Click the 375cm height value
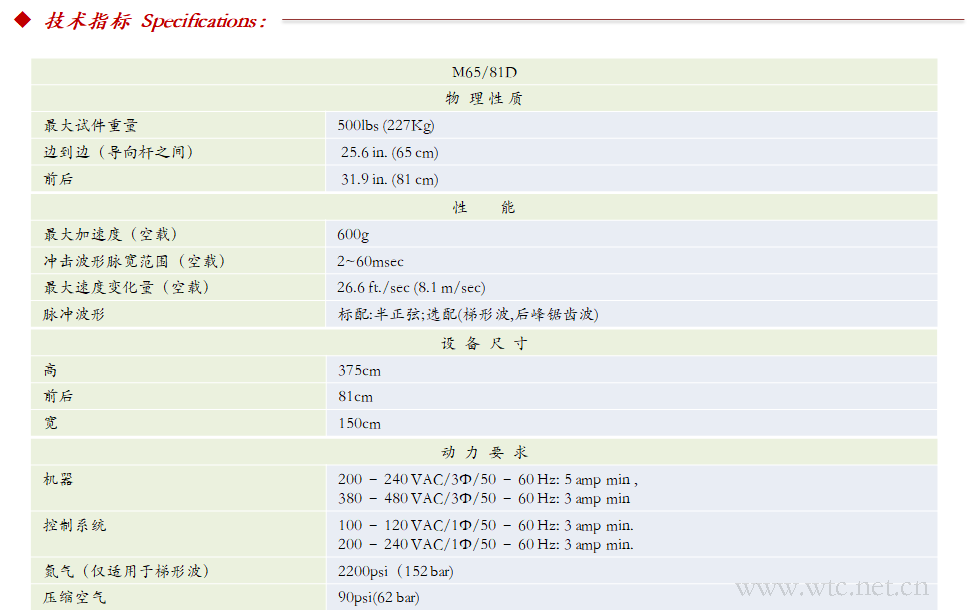This screenshot has height=616, width=969. [360, 371]
